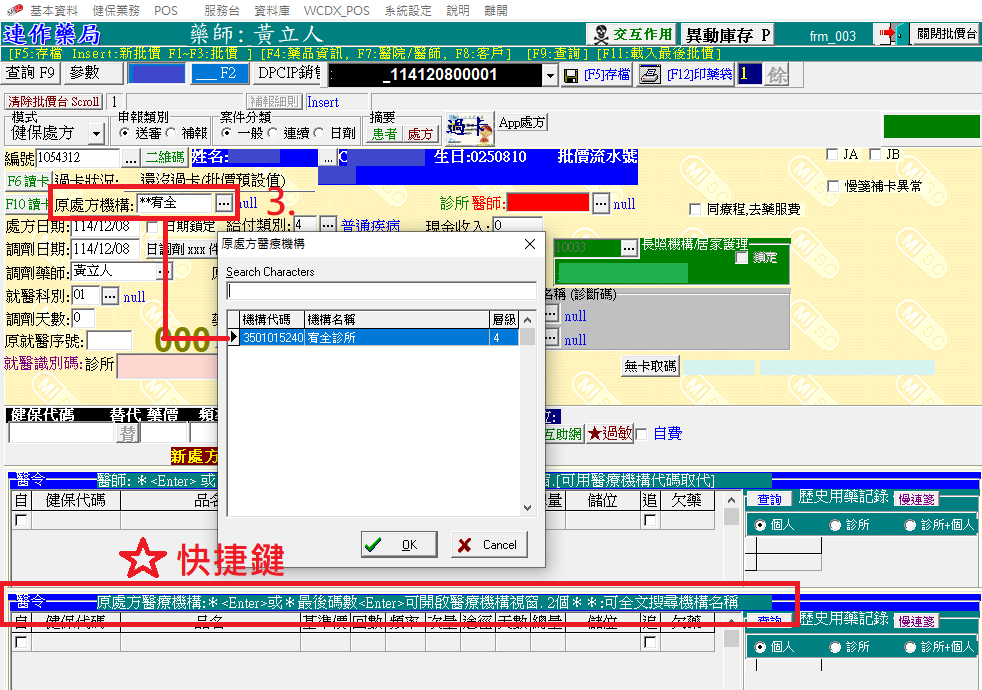Viewport: 982px width, 690px height.
Task: Open the prescription number dropdown arrow
Action: pos(550,75)
